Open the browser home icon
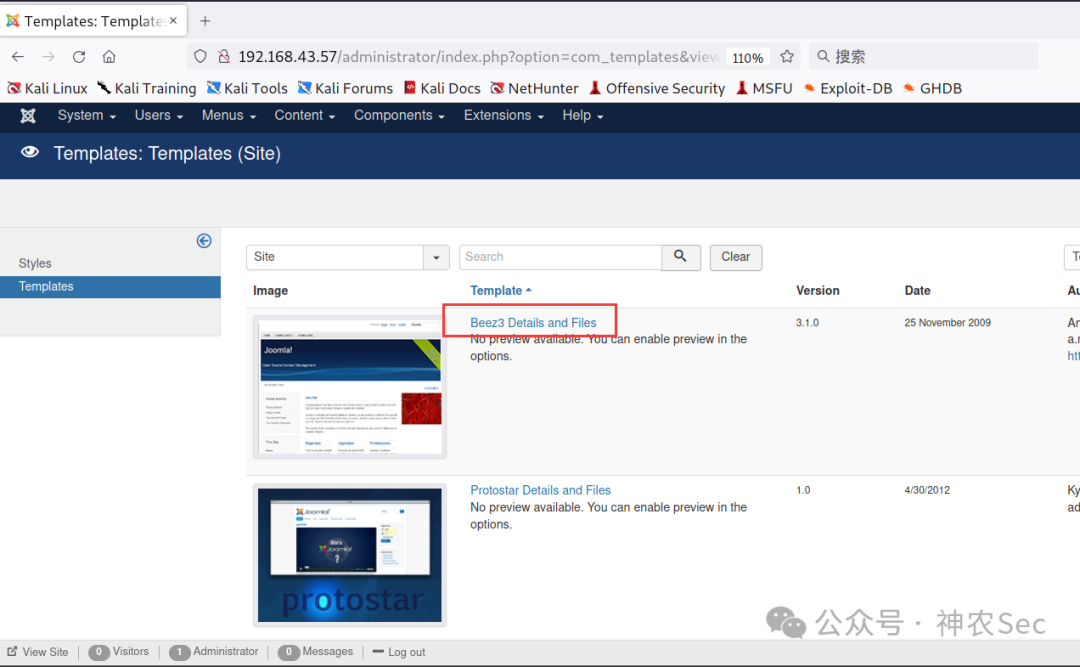1080x667 pixels. click(109, 57)
